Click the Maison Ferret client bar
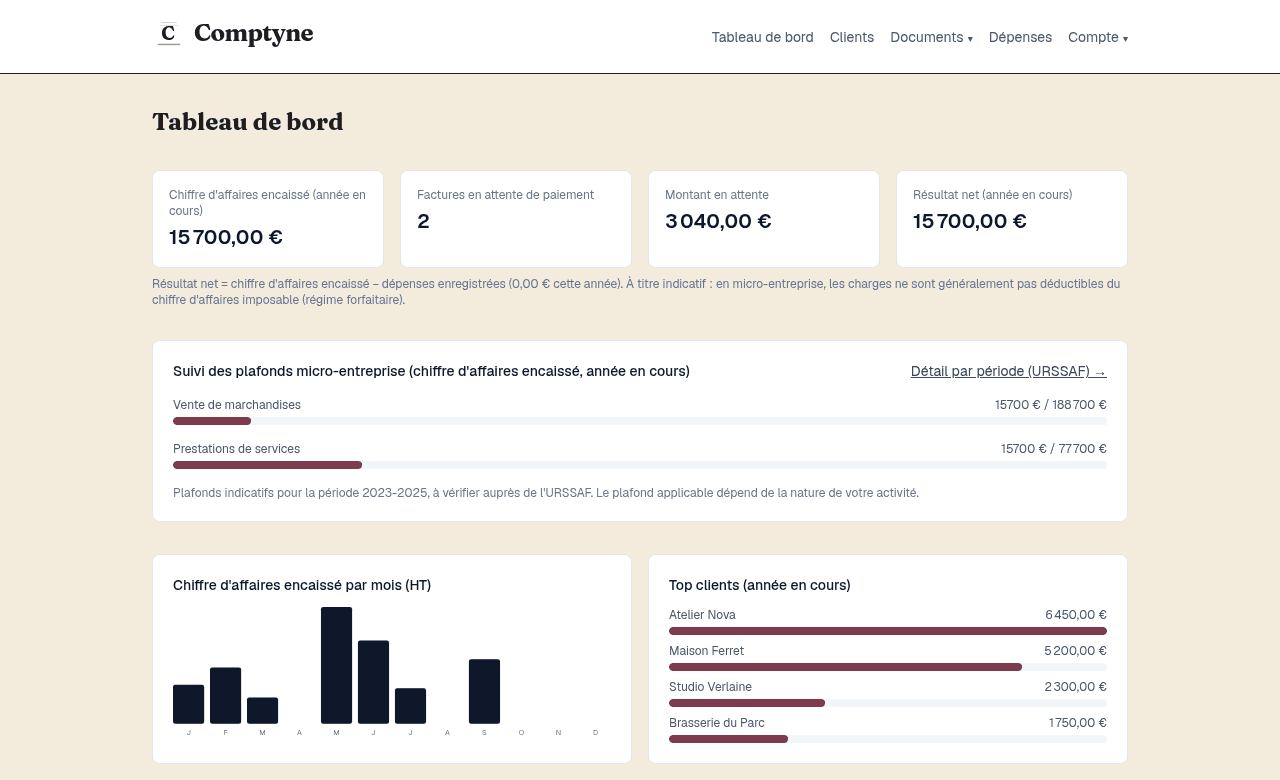The image size is (1280, 780). point(888,667)
